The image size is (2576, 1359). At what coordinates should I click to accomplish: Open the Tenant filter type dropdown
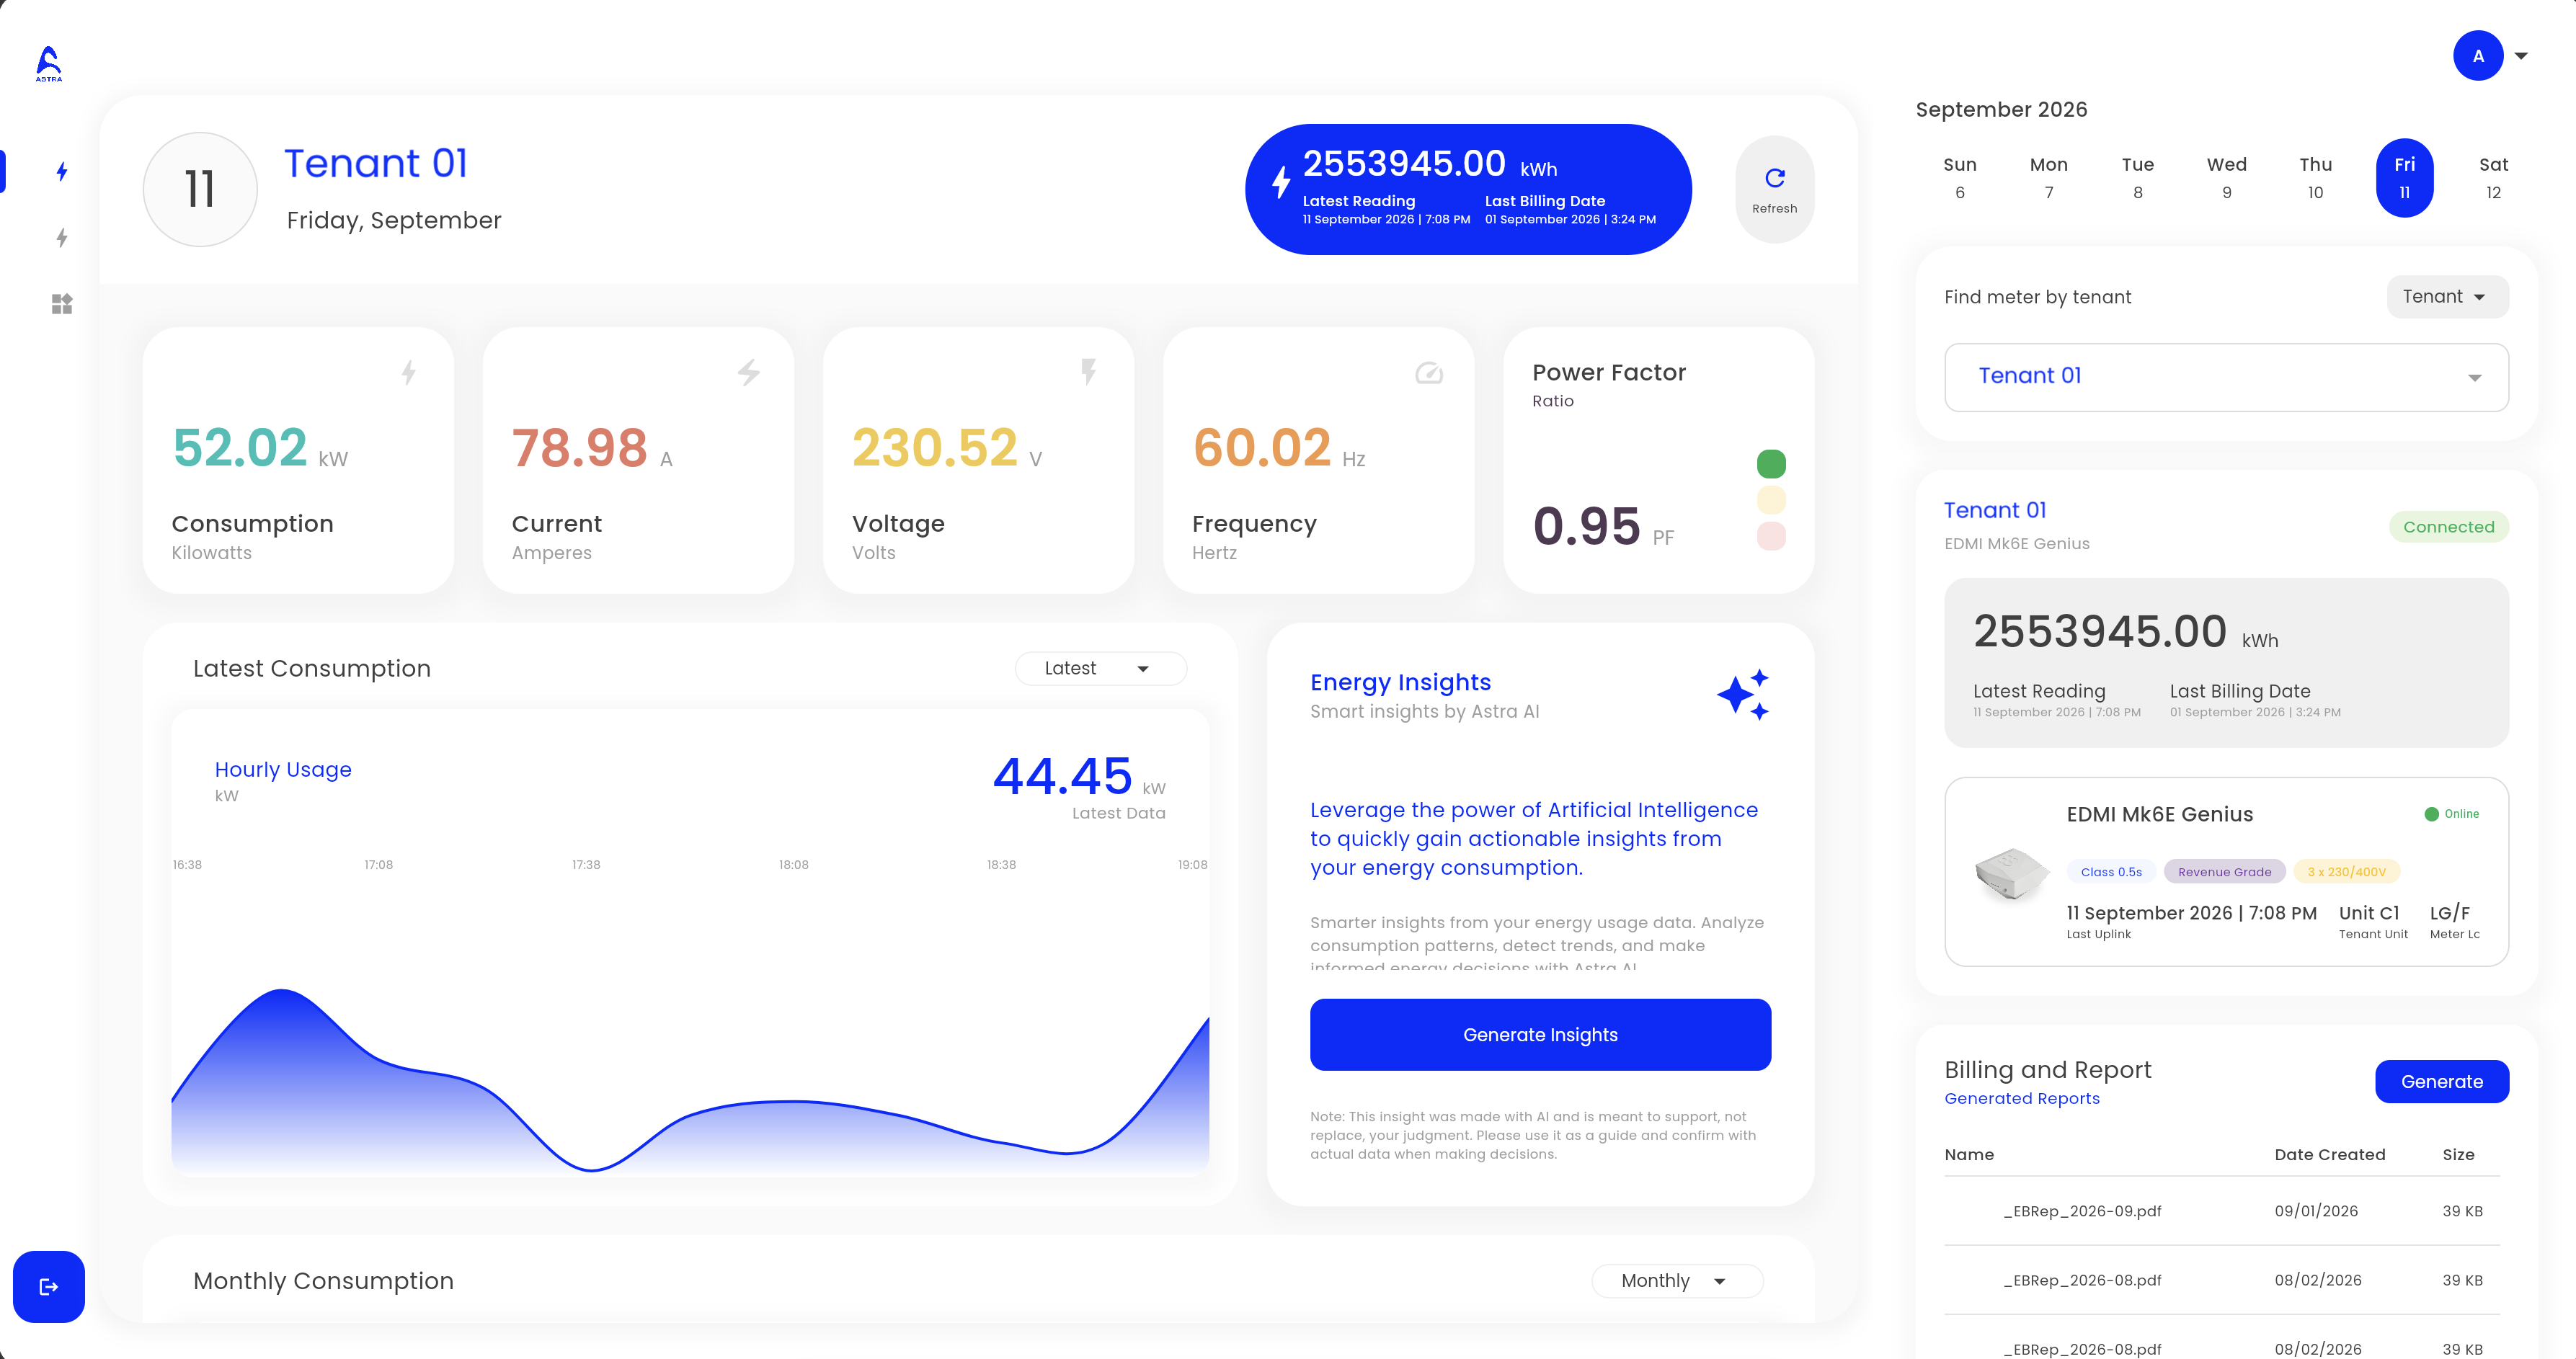[2447, 297]
